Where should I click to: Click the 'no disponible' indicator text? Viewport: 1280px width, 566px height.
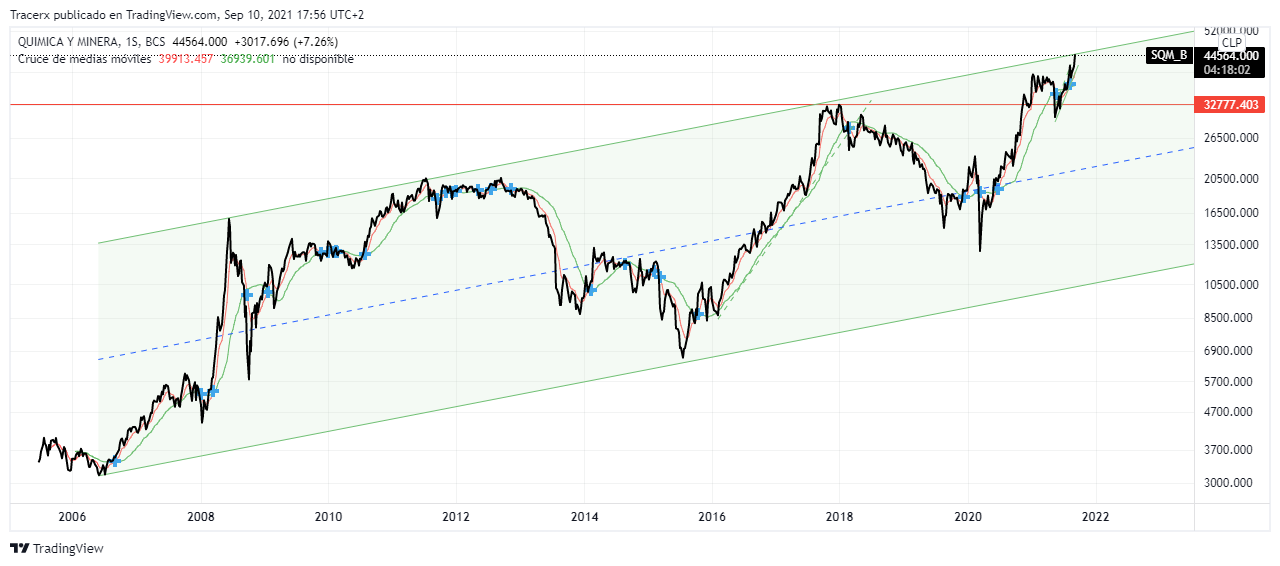(x=318, y=59)
